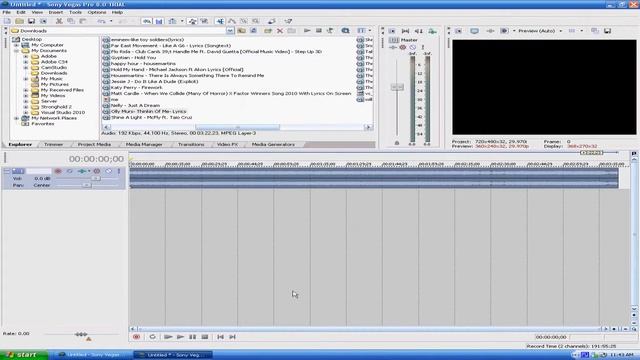The height and width of the screenshot is (360, 640).
Task: Select Nelly - Just A Dream file
Action: (135, 105)
